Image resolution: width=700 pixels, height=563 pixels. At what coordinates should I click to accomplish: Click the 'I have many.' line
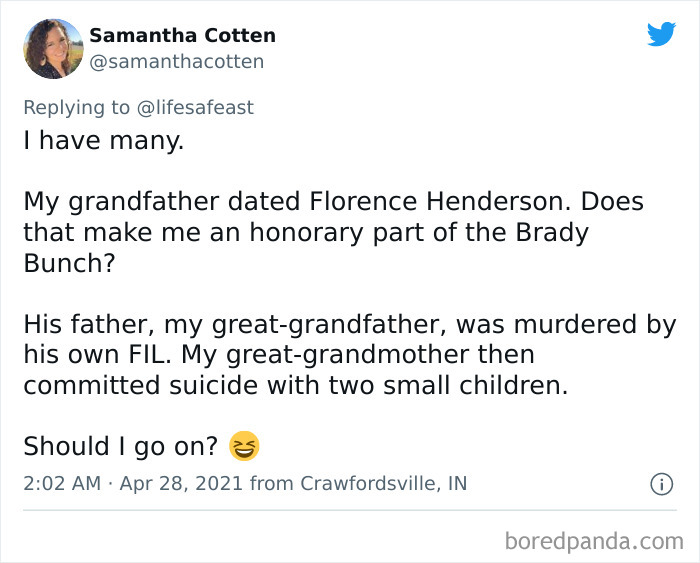pyautogui.click(x=104, y=141)
